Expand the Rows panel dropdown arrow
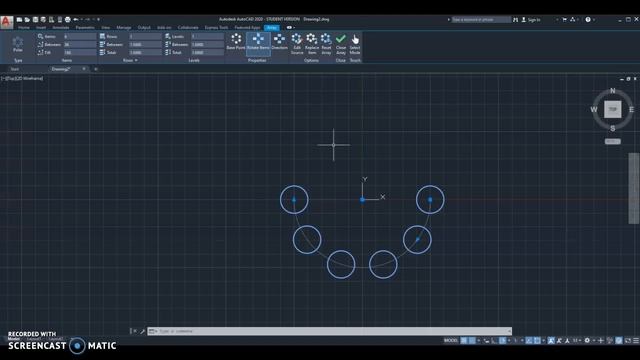The image size is (640, 360). tap(136, 60)
